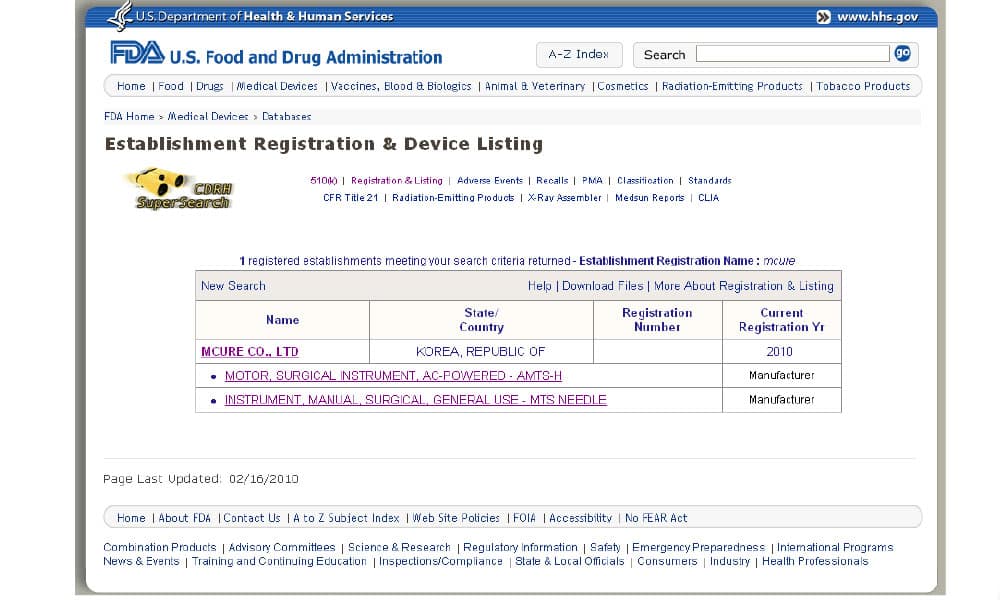Open the Safety footer link
The height and width of the screenshot is (600, 1000).
pos(605,548)
